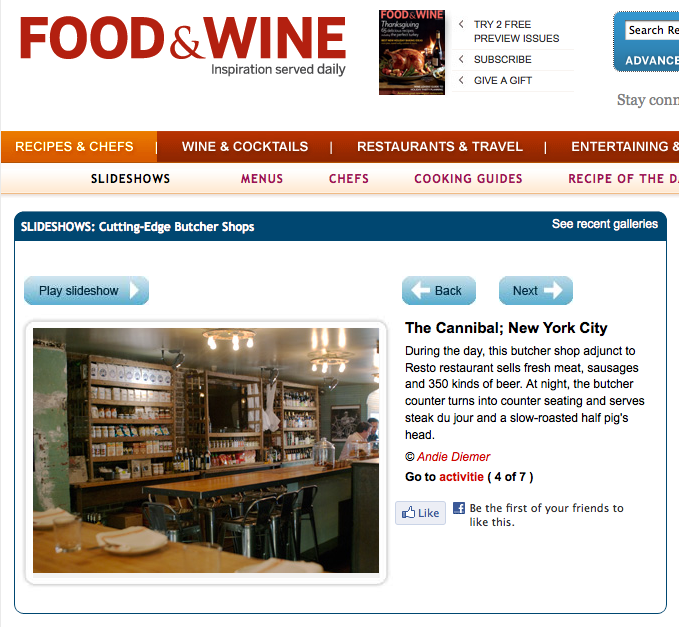The image size is (679, 627).
Task: Click the Andie Diemer photo credit link
Action: tap(454, 457)
